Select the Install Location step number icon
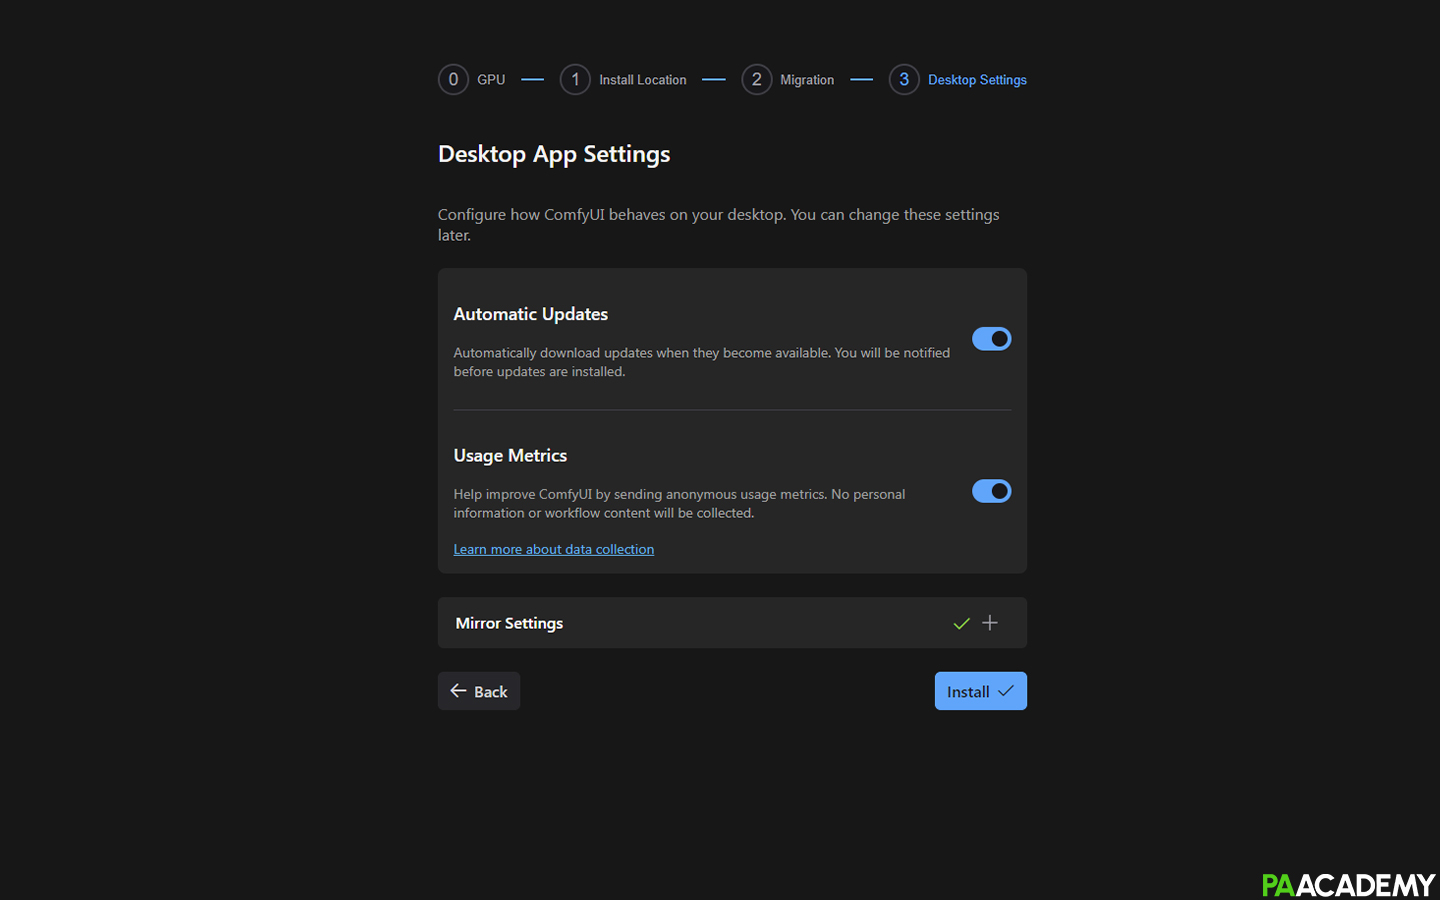The height and width of the screenshot is (900, 1440). tap(575, 79)
